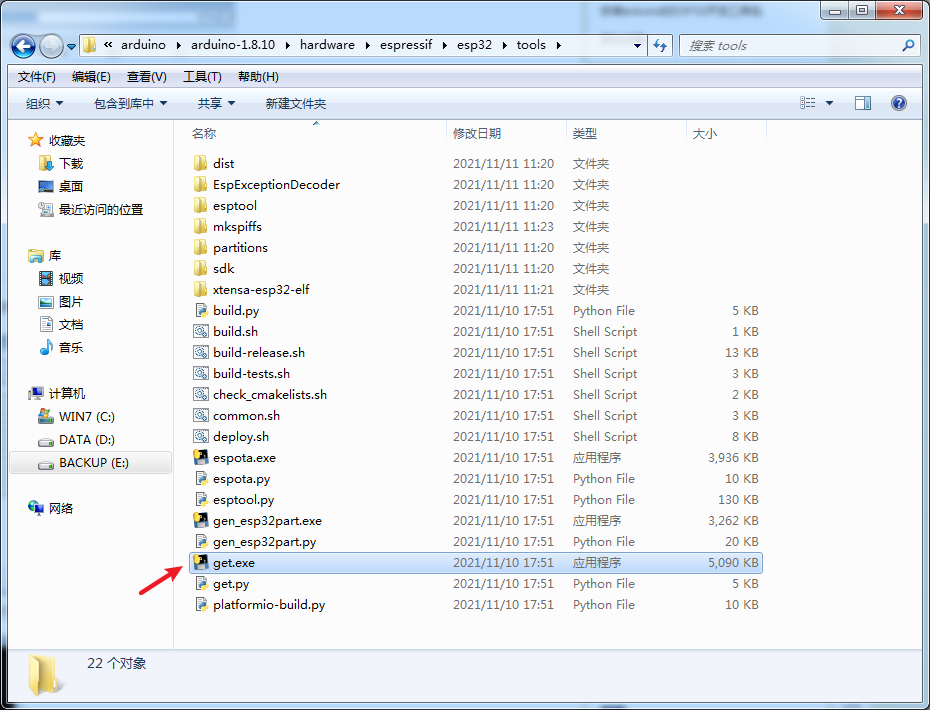Open the 包含到库中 dropdown
The image size is (930, 710).
[130, 104]
